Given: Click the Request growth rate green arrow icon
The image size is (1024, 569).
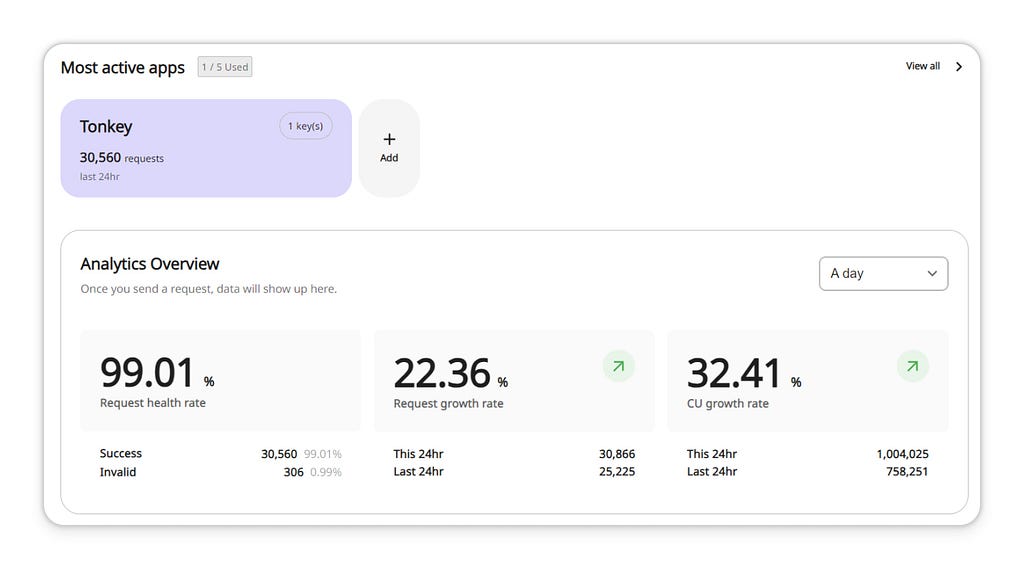Looking at the screenshot, I should coord(618,366).
